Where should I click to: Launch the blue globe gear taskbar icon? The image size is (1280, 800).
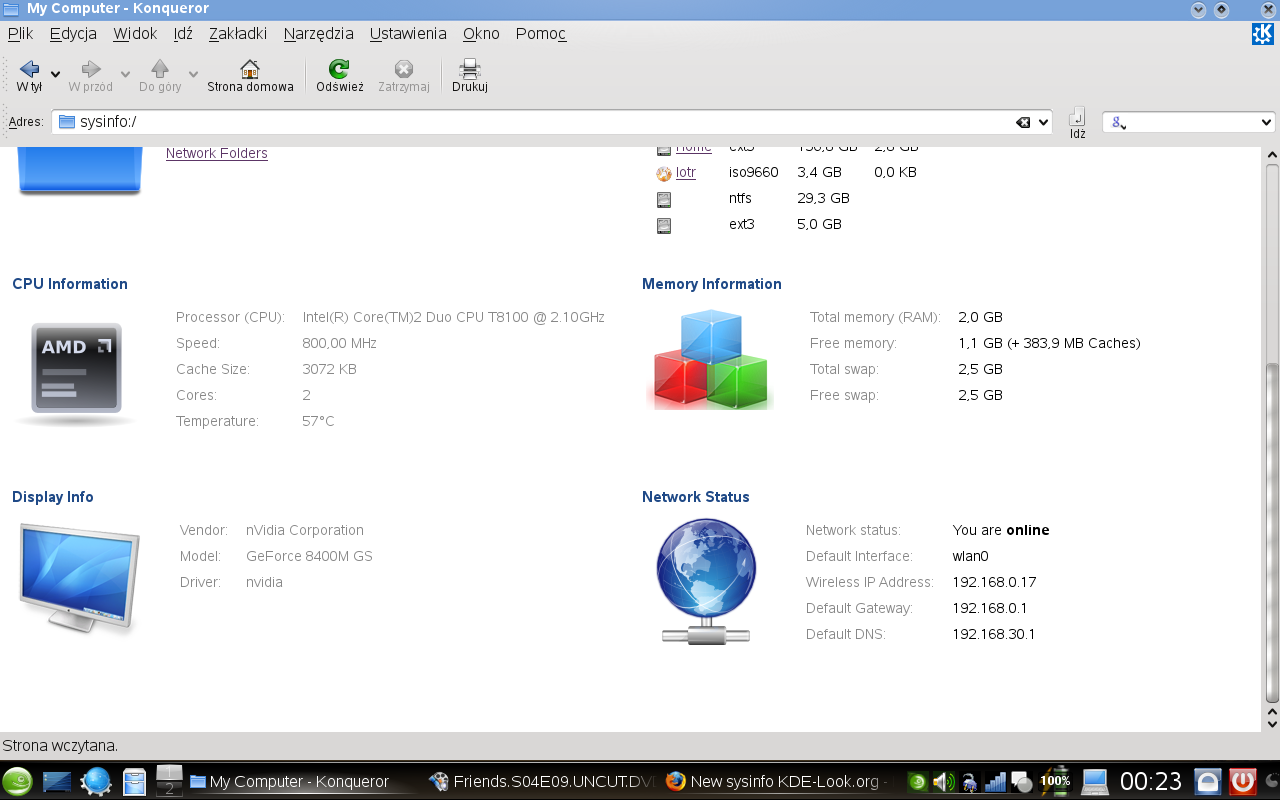coord(96,781)
